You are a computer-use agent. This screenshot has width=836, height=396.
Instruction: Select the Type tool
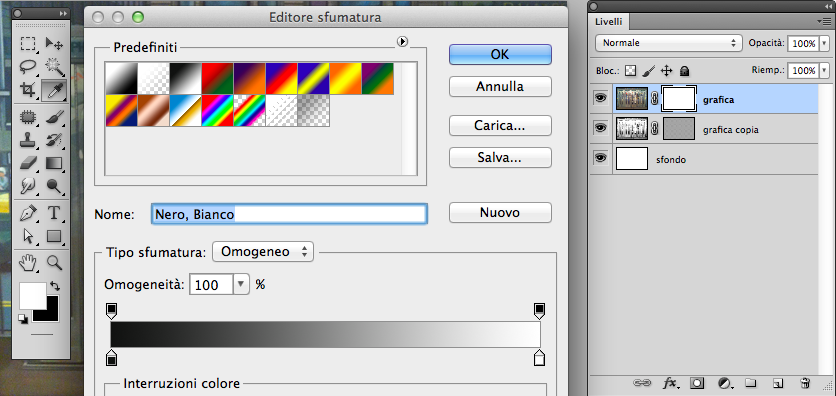[x=54, y=213]
